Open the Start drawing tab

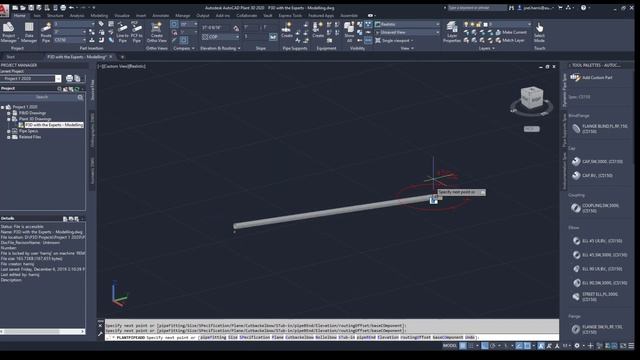[x=11, y=57]
